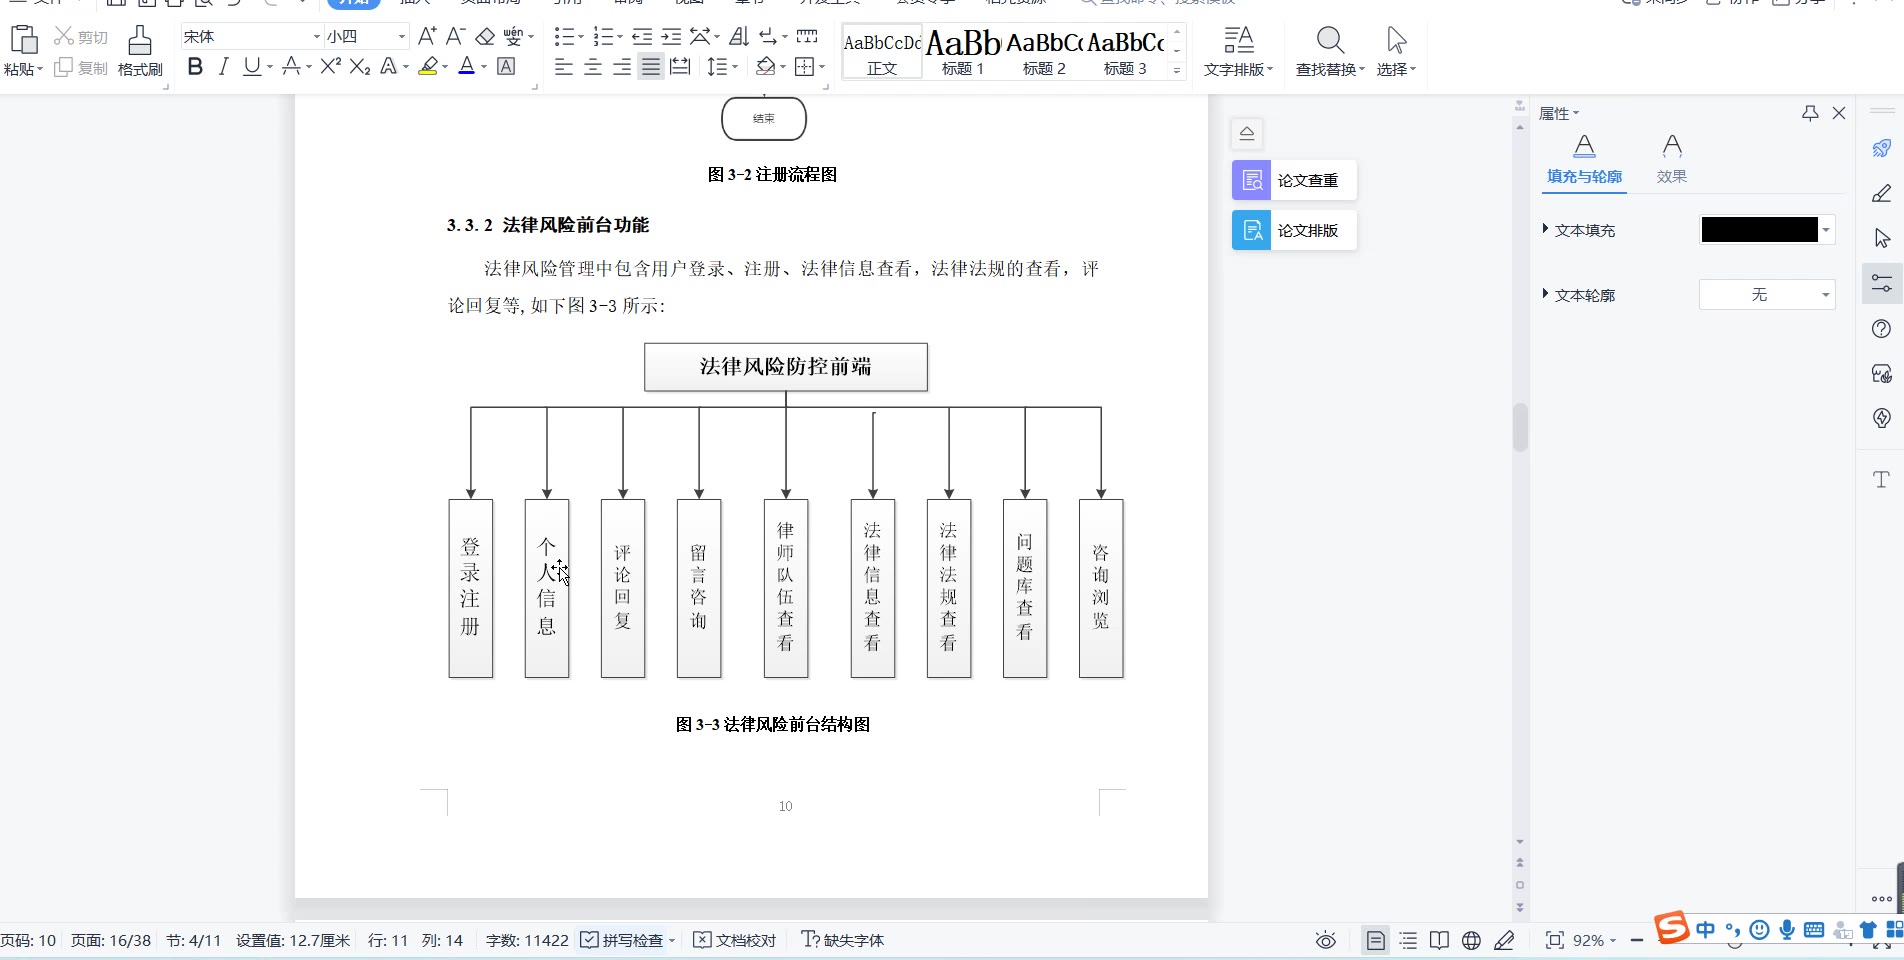Click the font color A swatch
Image resolution: width=1904 pixels, height=960 pixels.
tap(466, 66)
